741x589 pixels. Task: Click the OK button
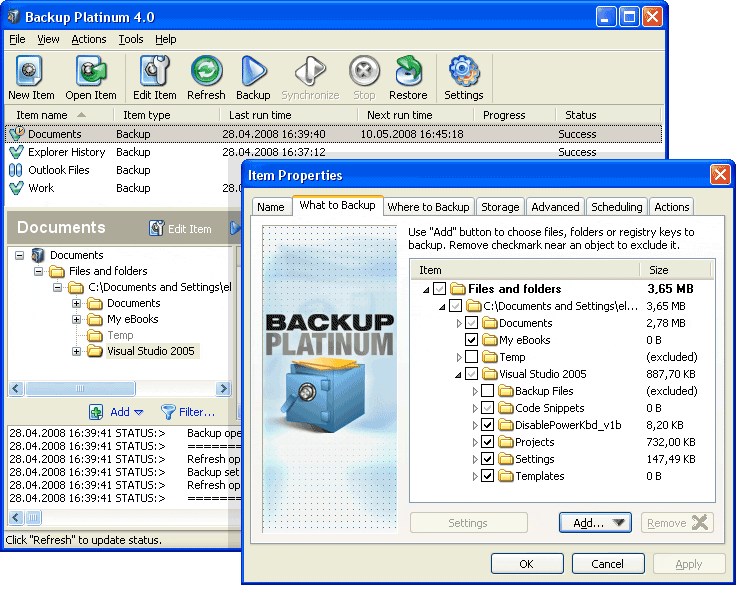pos(526,564)
